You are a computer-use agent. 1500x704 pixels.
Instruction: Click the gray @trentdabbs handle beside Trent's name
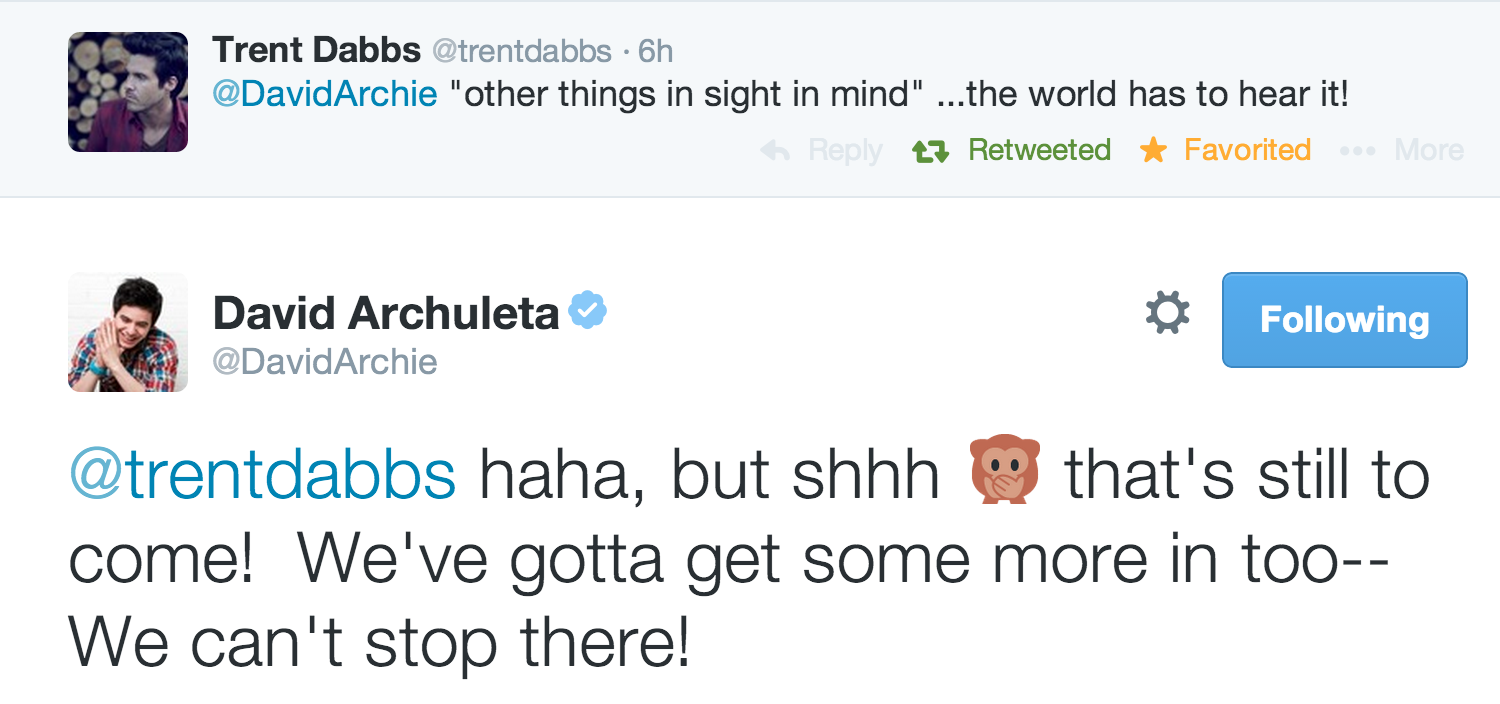click(521, 50)
